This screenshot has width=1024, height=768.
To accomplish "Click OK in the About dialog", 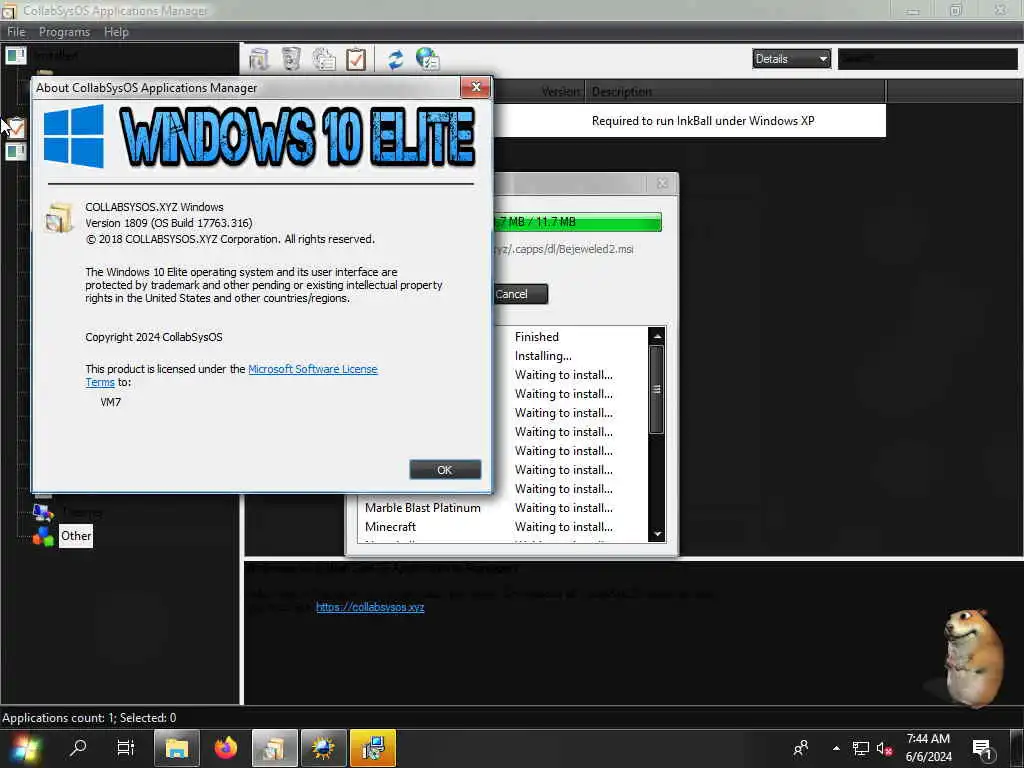I will tap(445, 470).
